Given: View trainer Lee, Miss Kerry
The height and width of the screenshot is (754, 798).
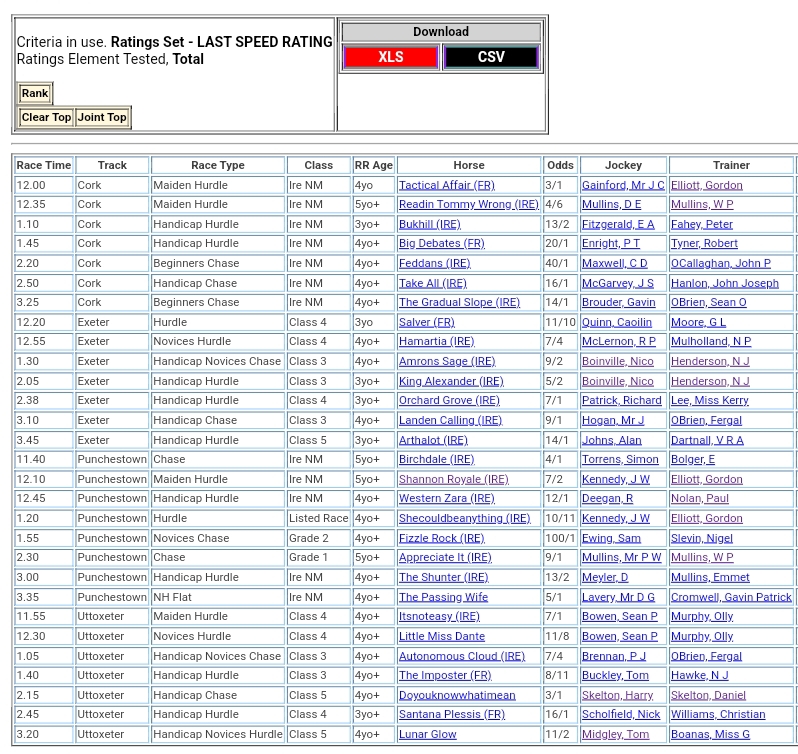Looking at the screenshot, I should tap(709, 401).
